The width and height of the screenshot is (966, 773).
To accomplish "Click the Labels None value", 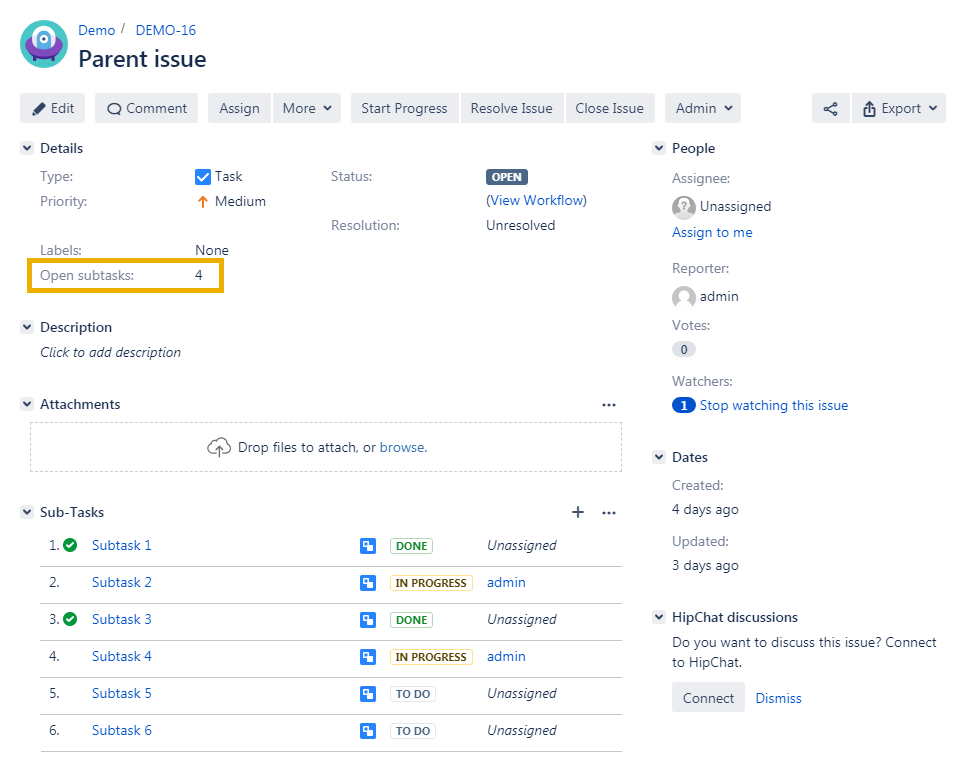I will click(212, 250).
